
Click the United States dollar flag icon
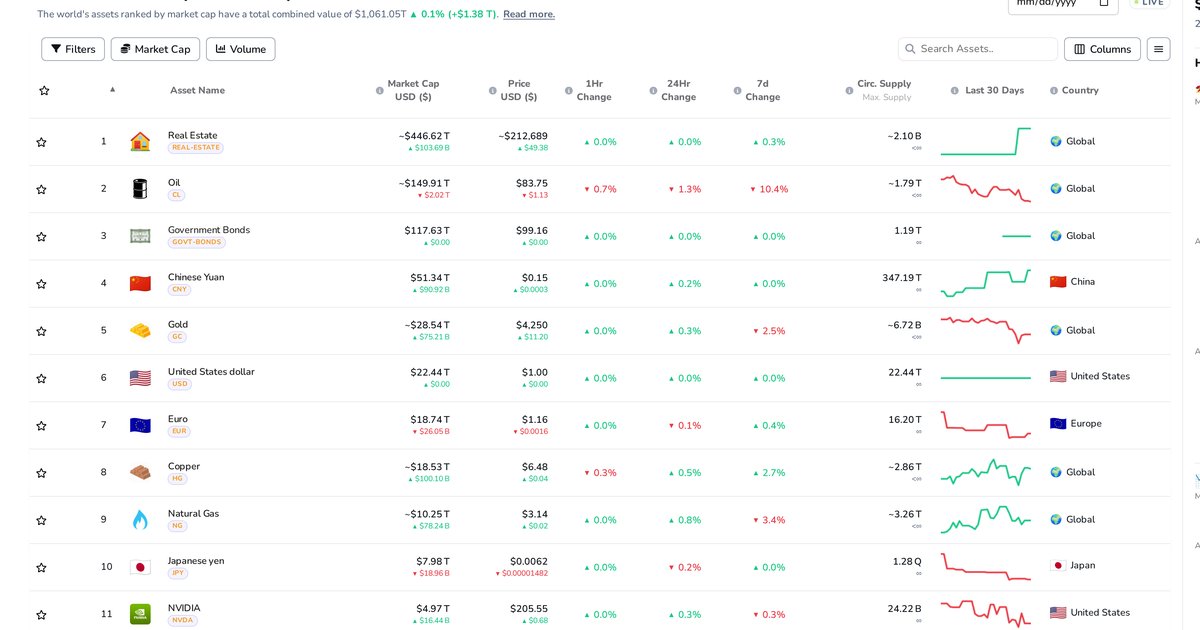click(x=140, y=378)
